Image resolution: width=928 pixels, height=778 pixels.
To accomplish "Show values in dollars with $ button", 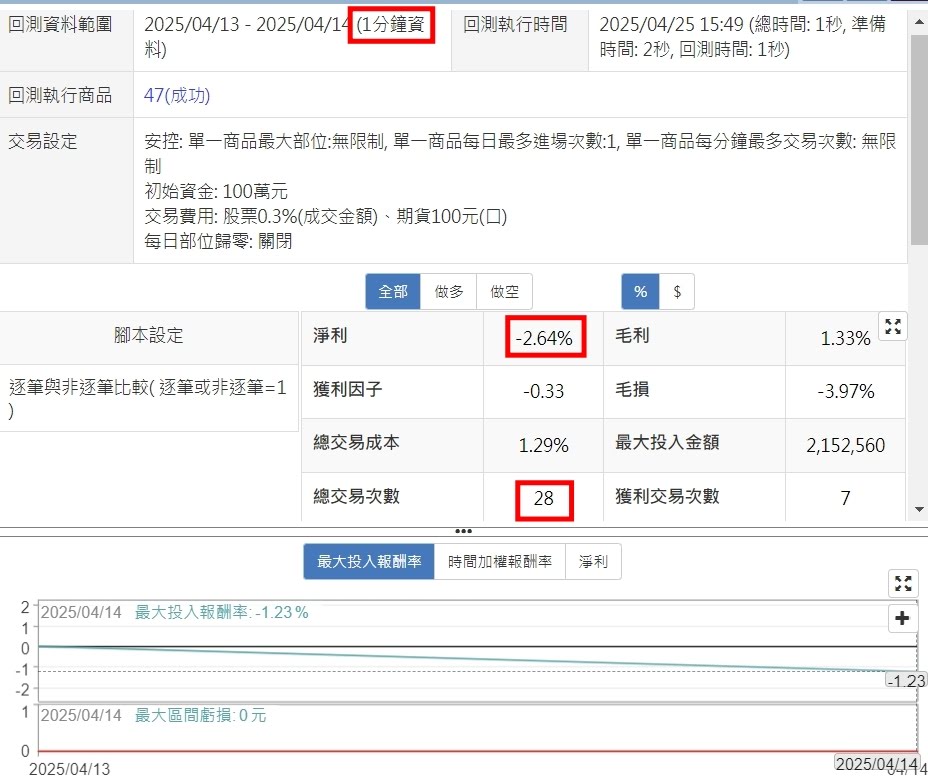I will click(x=677, y=292).
